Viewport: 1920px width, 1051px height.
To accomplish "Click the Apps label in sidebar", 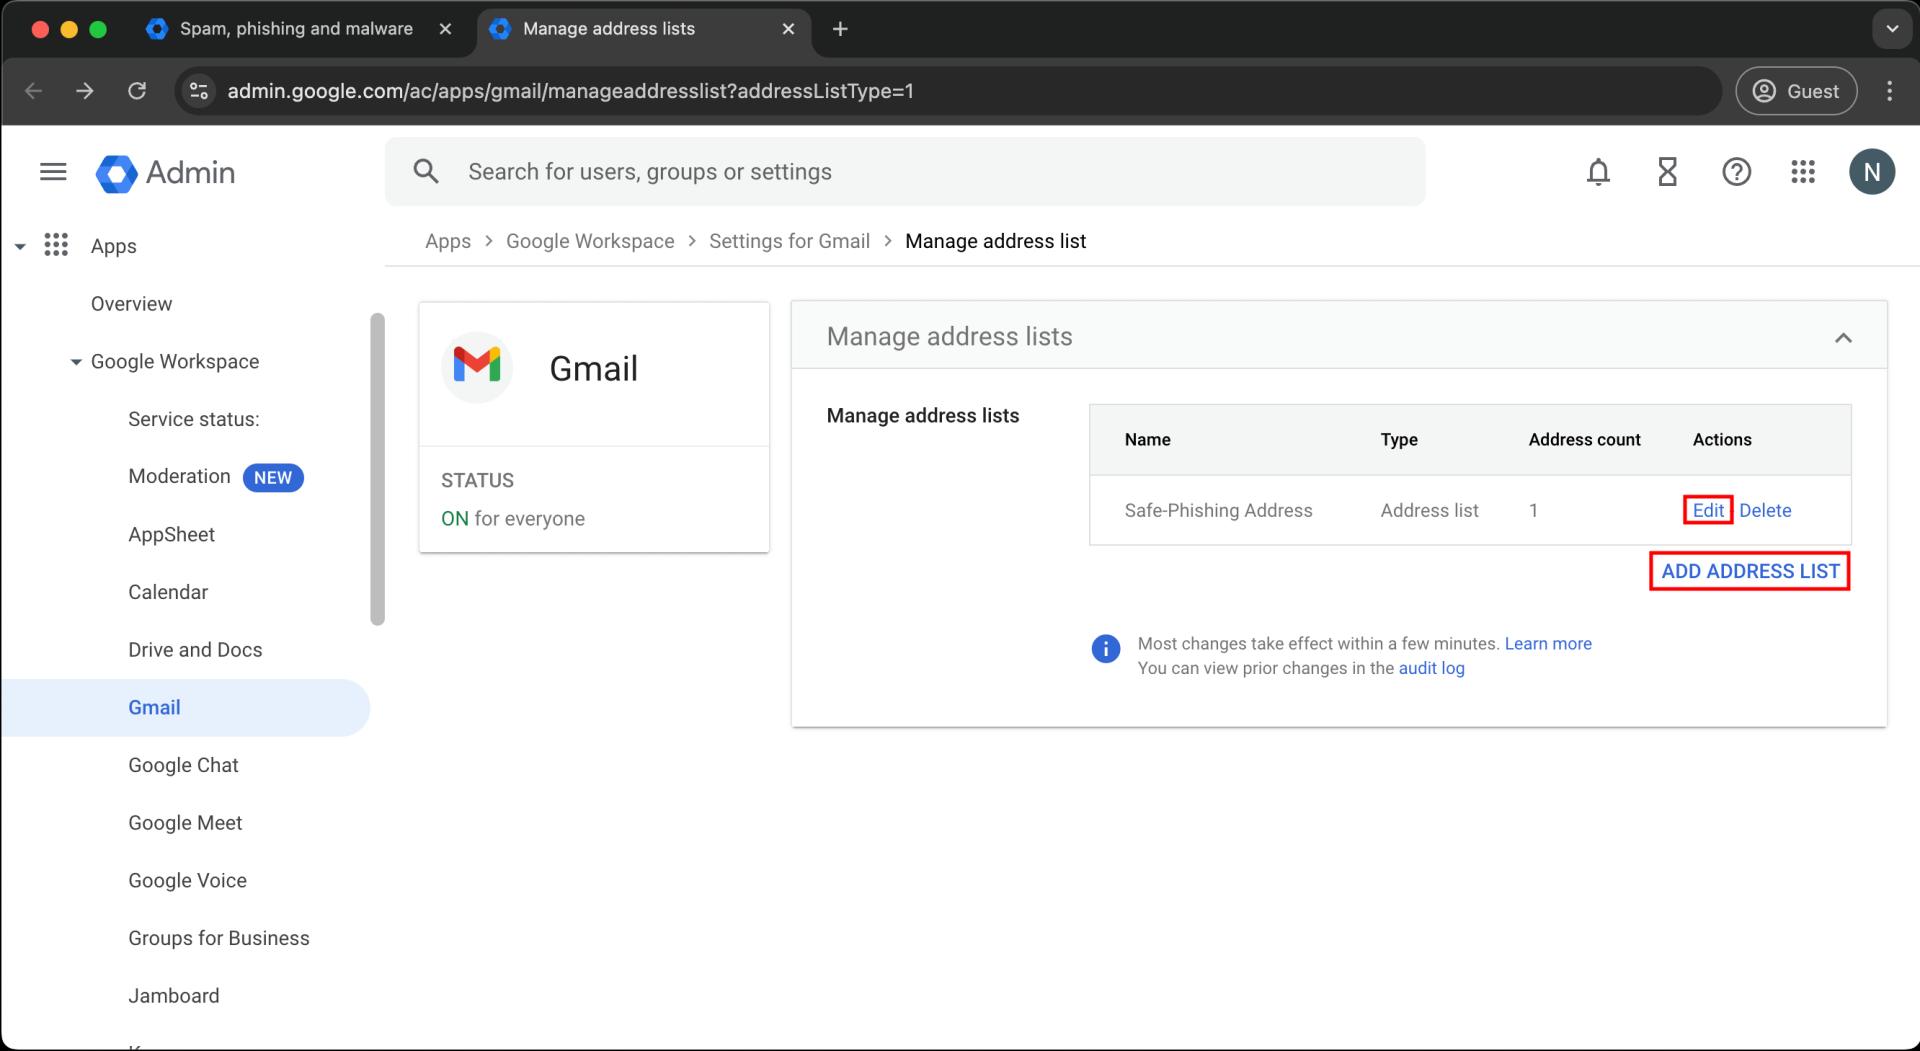I will [113, 246].
